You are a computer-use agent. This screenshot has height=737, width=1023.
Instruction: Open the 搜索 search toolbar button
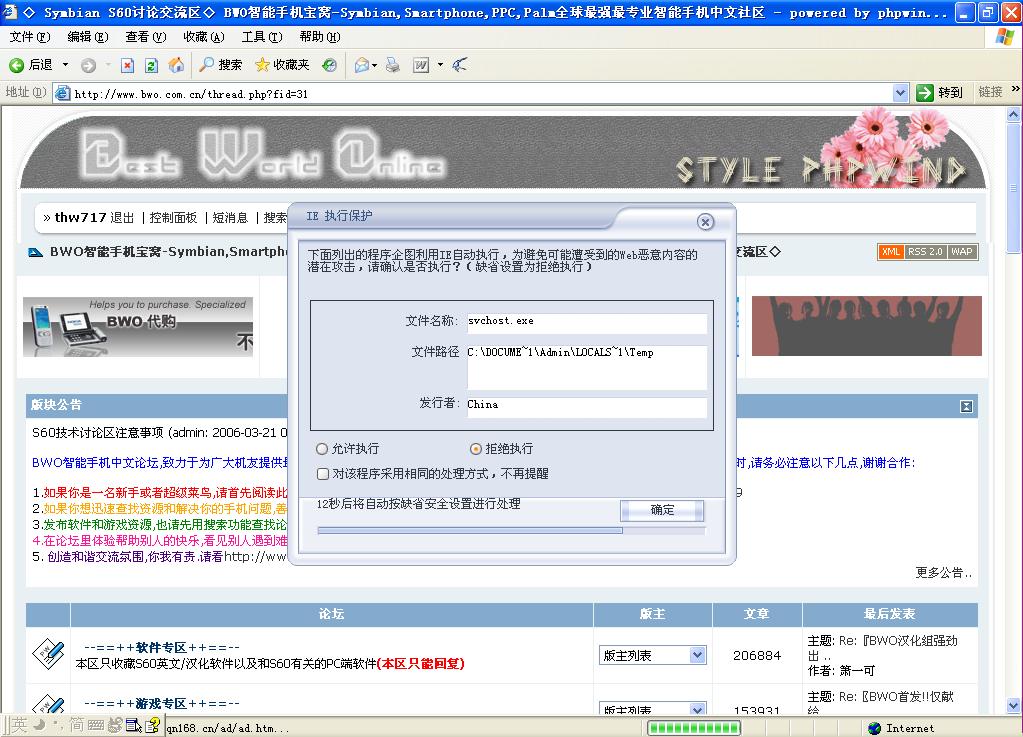pyautogui.click(x=221, y=65)
